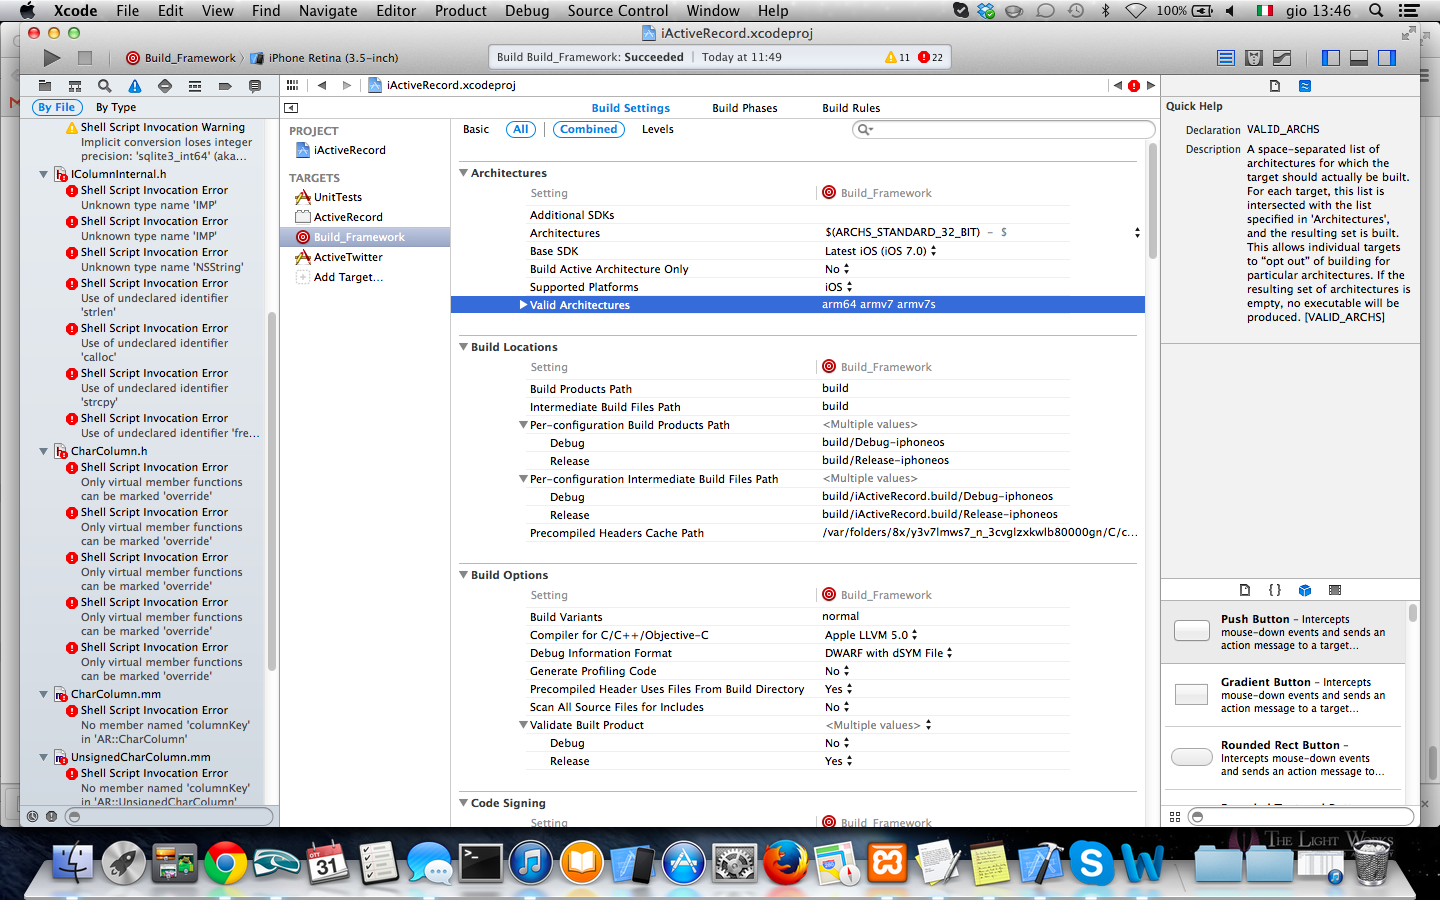Toggle the Utilities pane visibility

coord(1387,58)
